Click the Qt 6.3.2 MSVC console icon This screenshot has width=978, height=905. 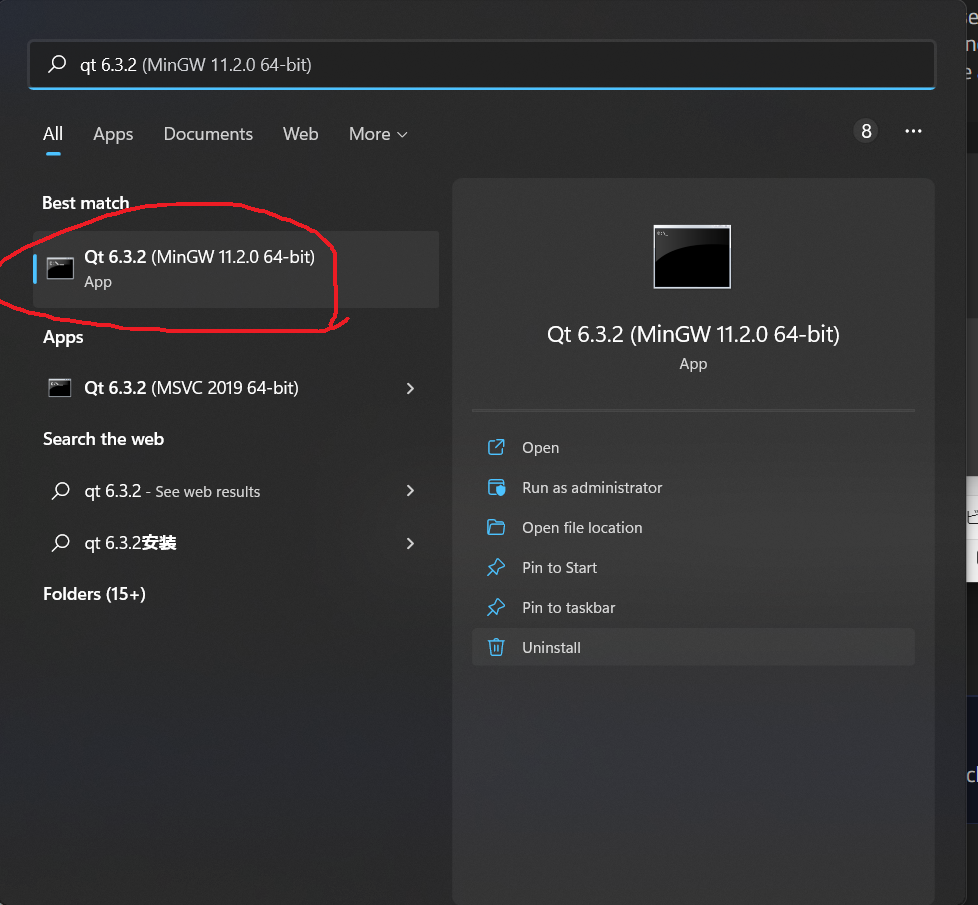(60, 388)
